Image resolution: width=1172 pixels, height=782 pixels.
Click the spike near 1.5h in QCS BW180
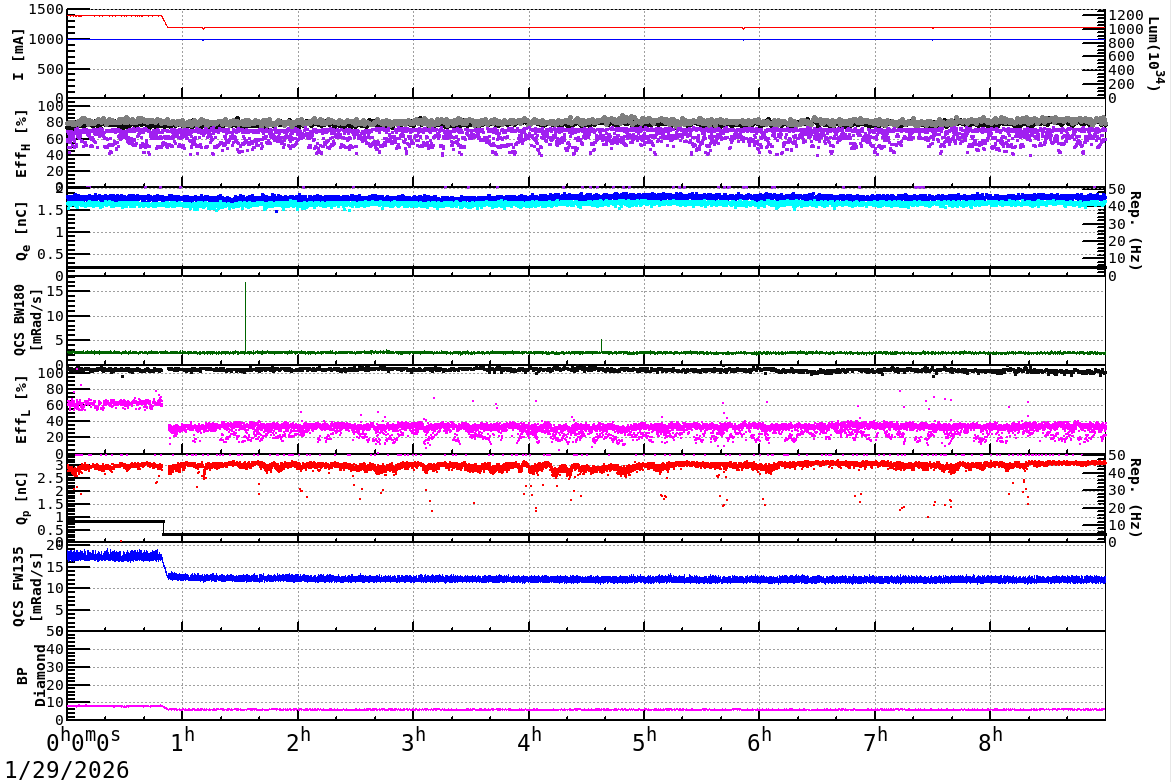(247, 310)
